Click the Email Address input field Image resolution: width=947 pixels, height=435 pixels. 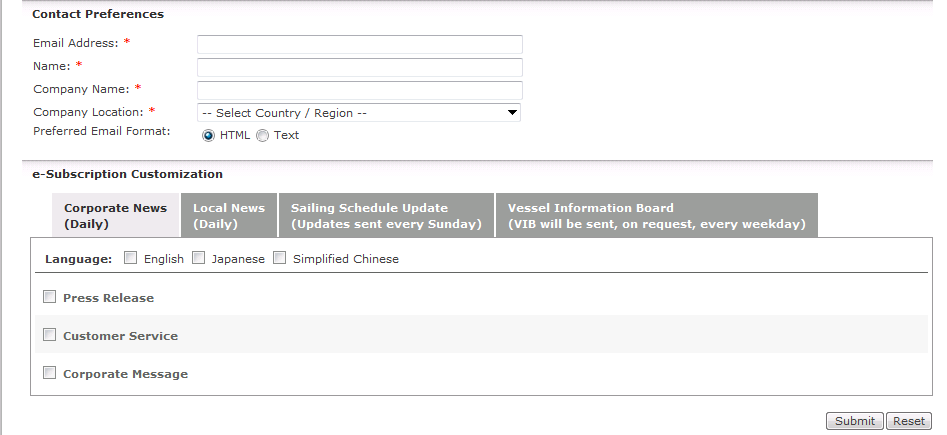[359, 44]
